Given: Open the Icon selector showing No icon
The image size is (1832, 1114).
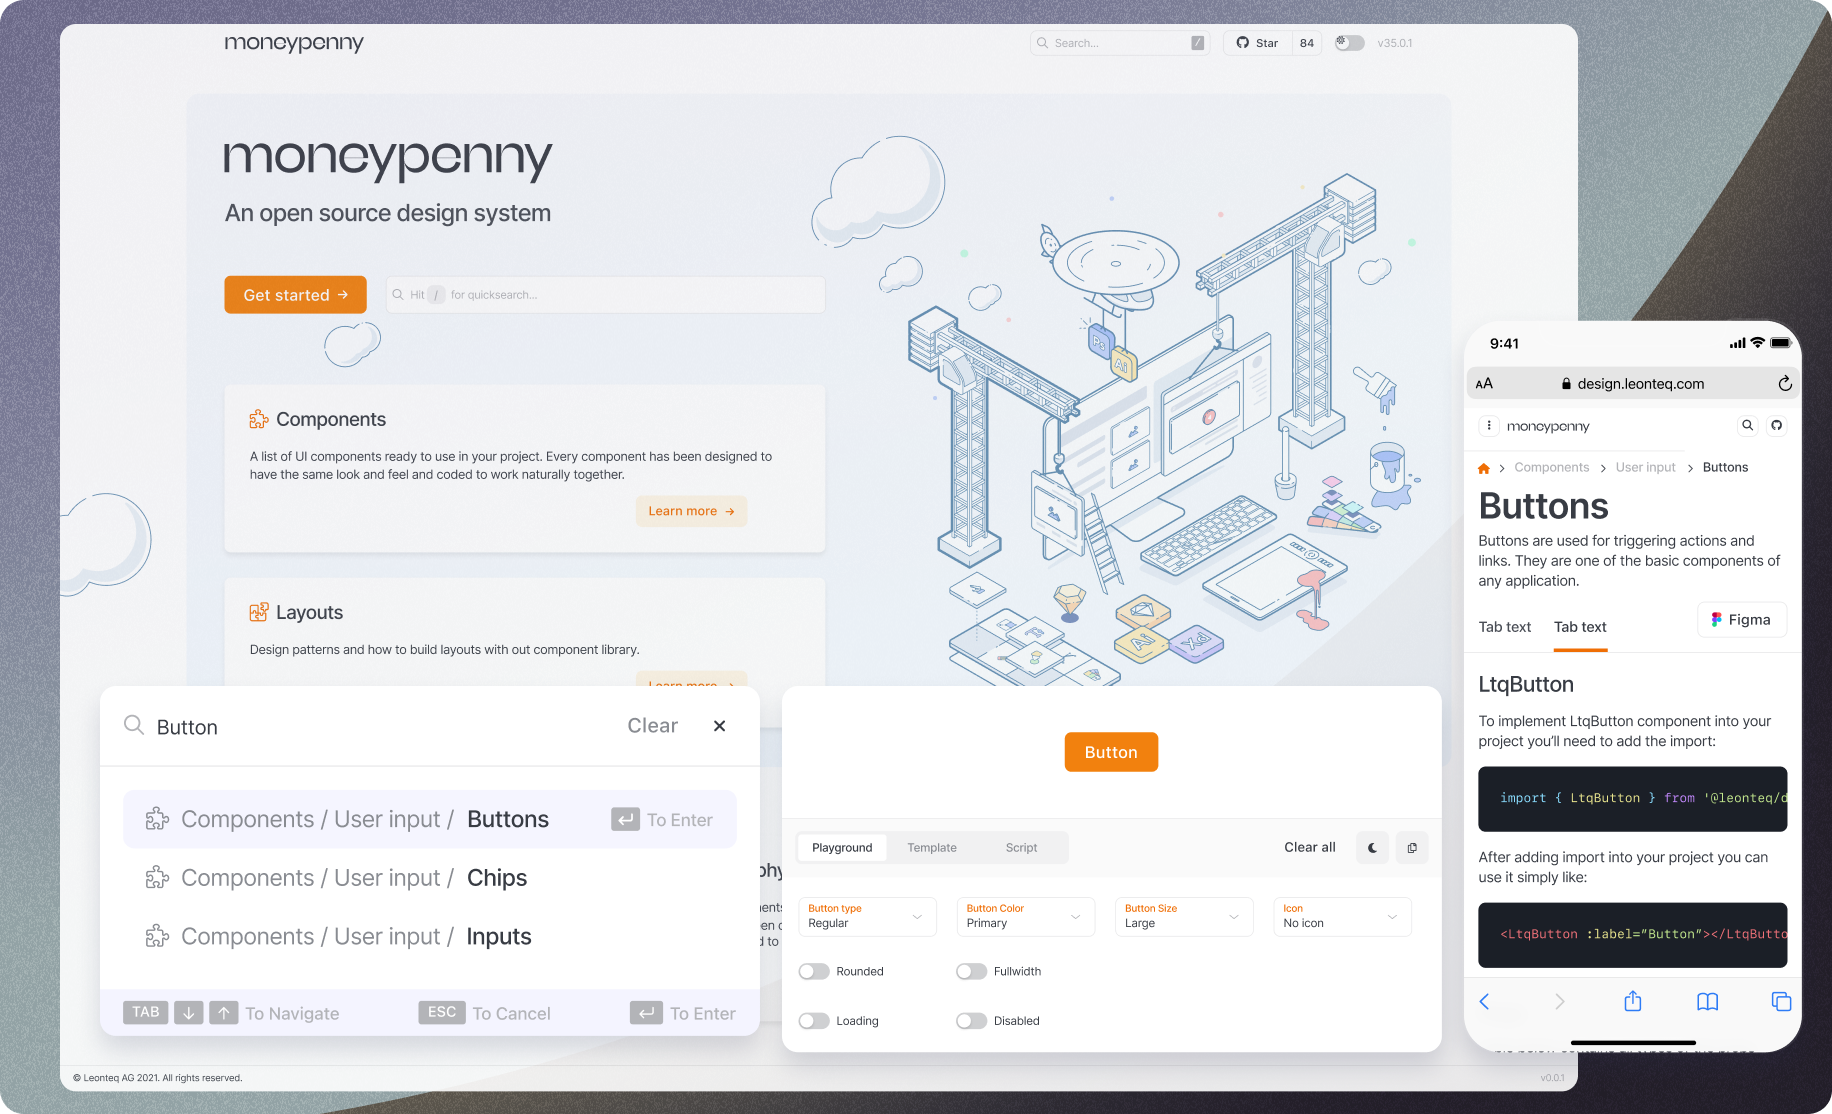Looking at the screenshot, I should pyautogui.click(x=1341, y=916).
